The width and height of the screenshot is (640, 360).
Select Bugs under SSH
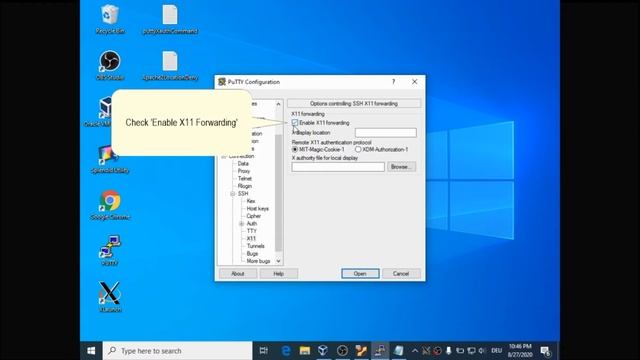[x=252, y=253]
